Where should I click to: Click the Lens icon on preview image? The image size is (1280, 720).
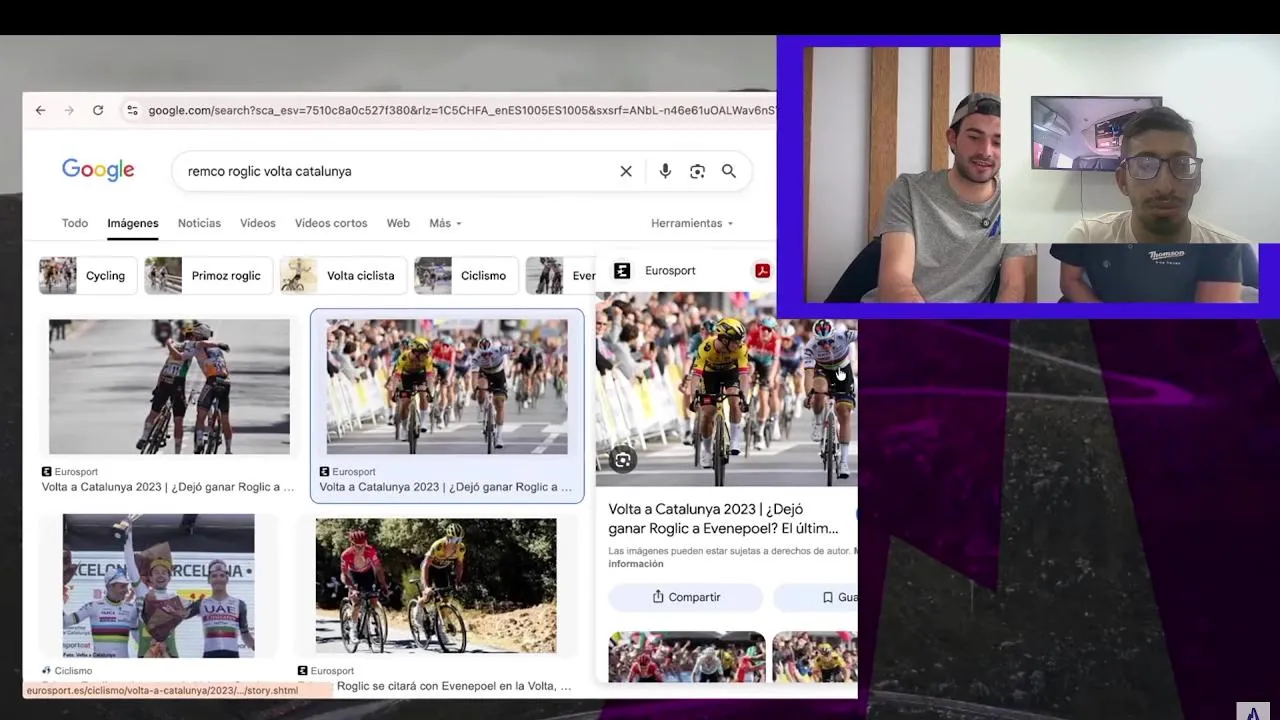623,460
